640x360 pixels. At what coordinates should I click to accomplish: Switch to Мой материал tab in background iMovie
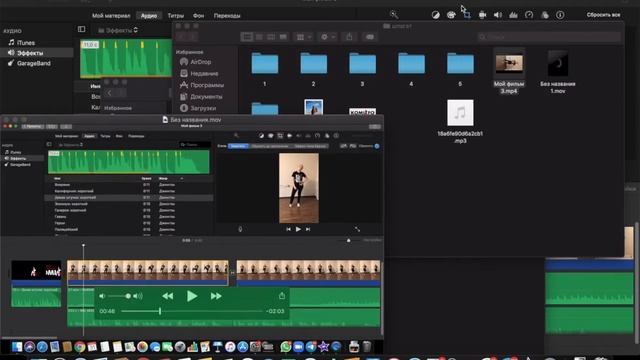111,16
